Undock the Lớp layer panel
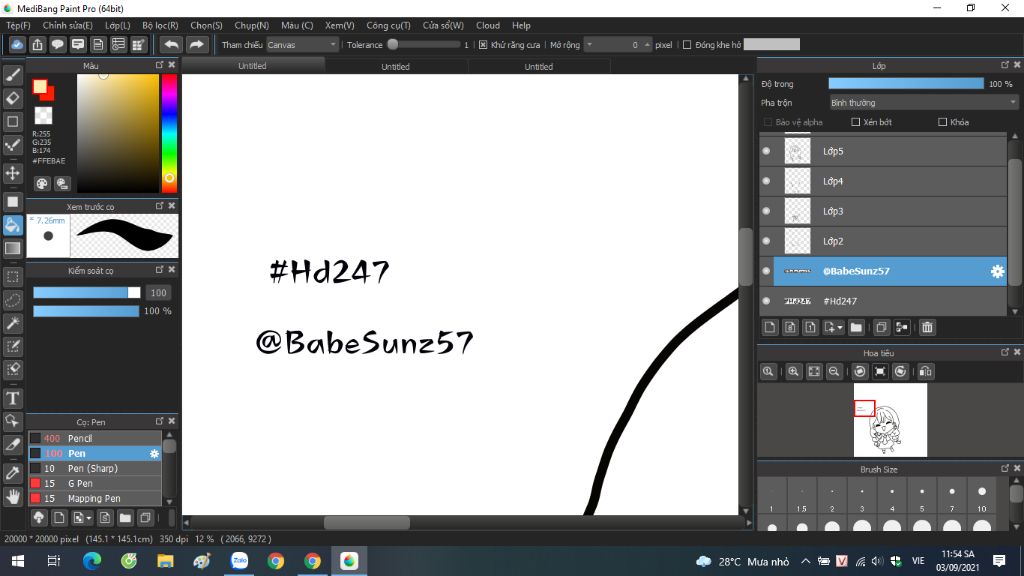The height and width of the screenshot is (576, 1024). pyautogui.click(x=1004, y=65)
